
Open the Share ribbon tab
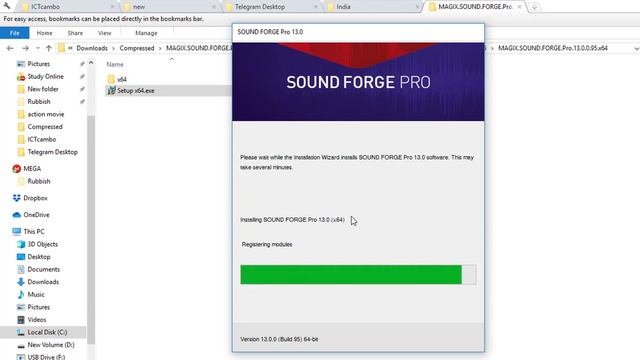coord(75,33)
